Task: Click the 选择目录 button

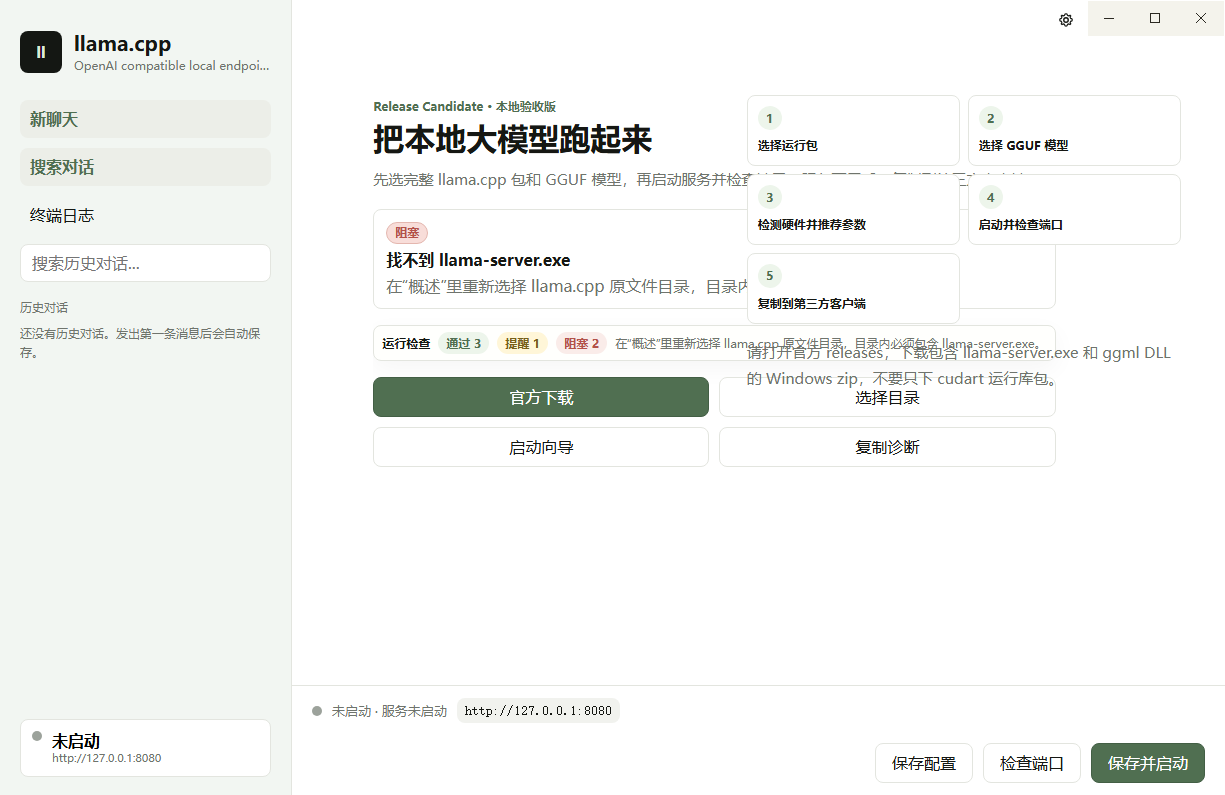Action: [887, 397]
